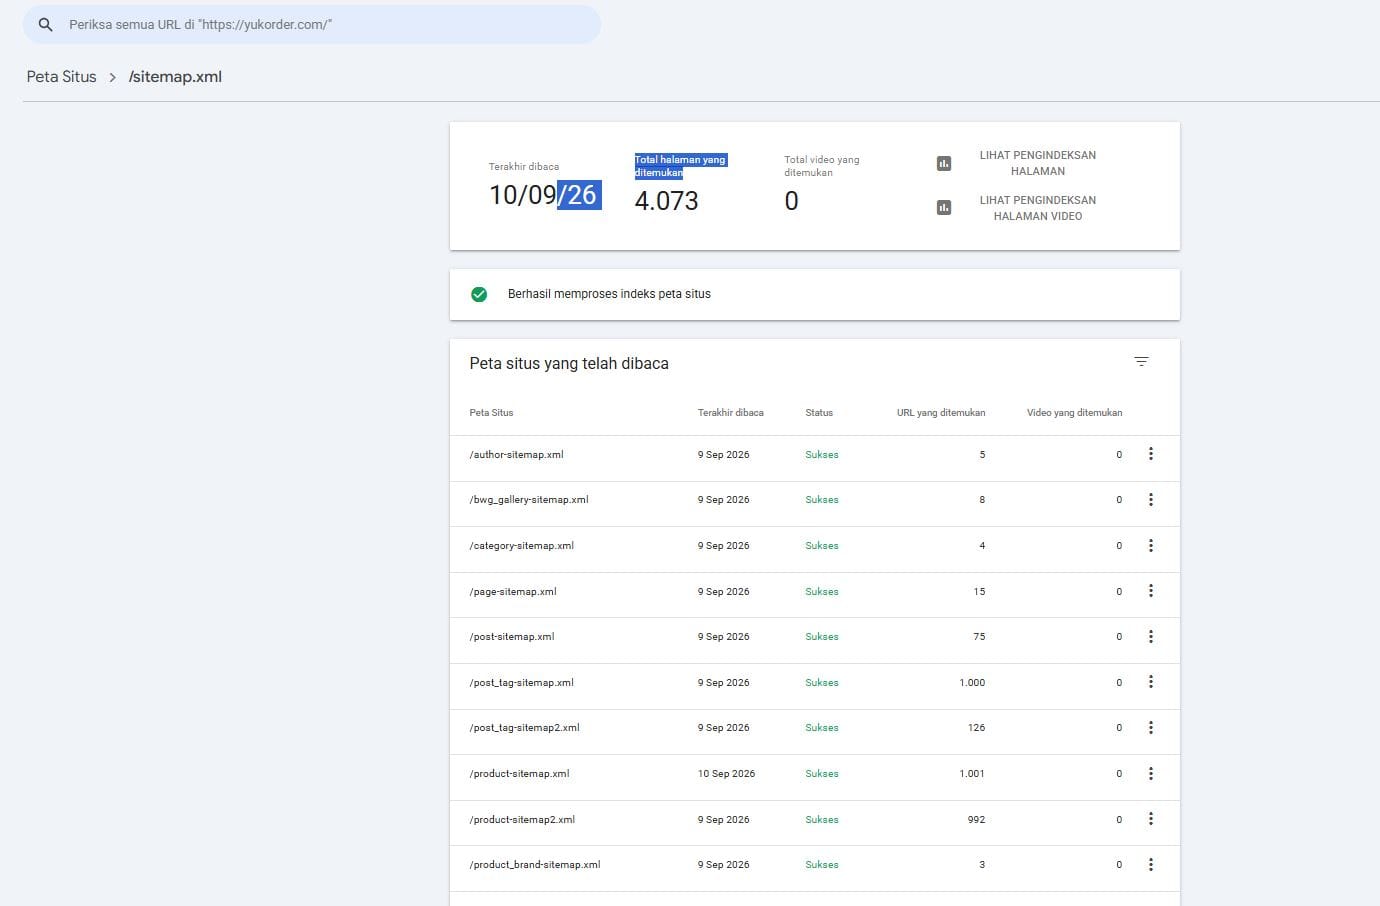Screen dimensions: 1380x906
Task: Click the 10 Sep 2026 date cell
Action: [x=726, y=773]
